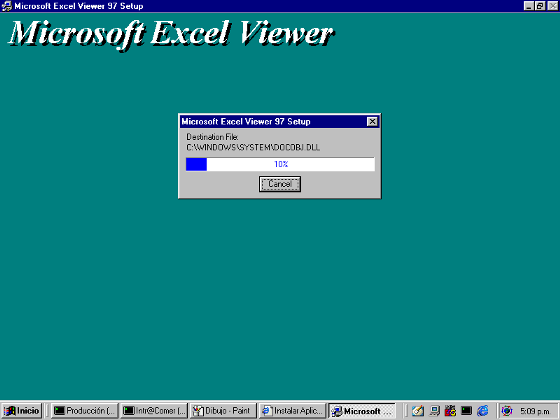Click the globe icon in system tray
The height and width of the screenshot is (420, 560).
(x=507, y=411)
